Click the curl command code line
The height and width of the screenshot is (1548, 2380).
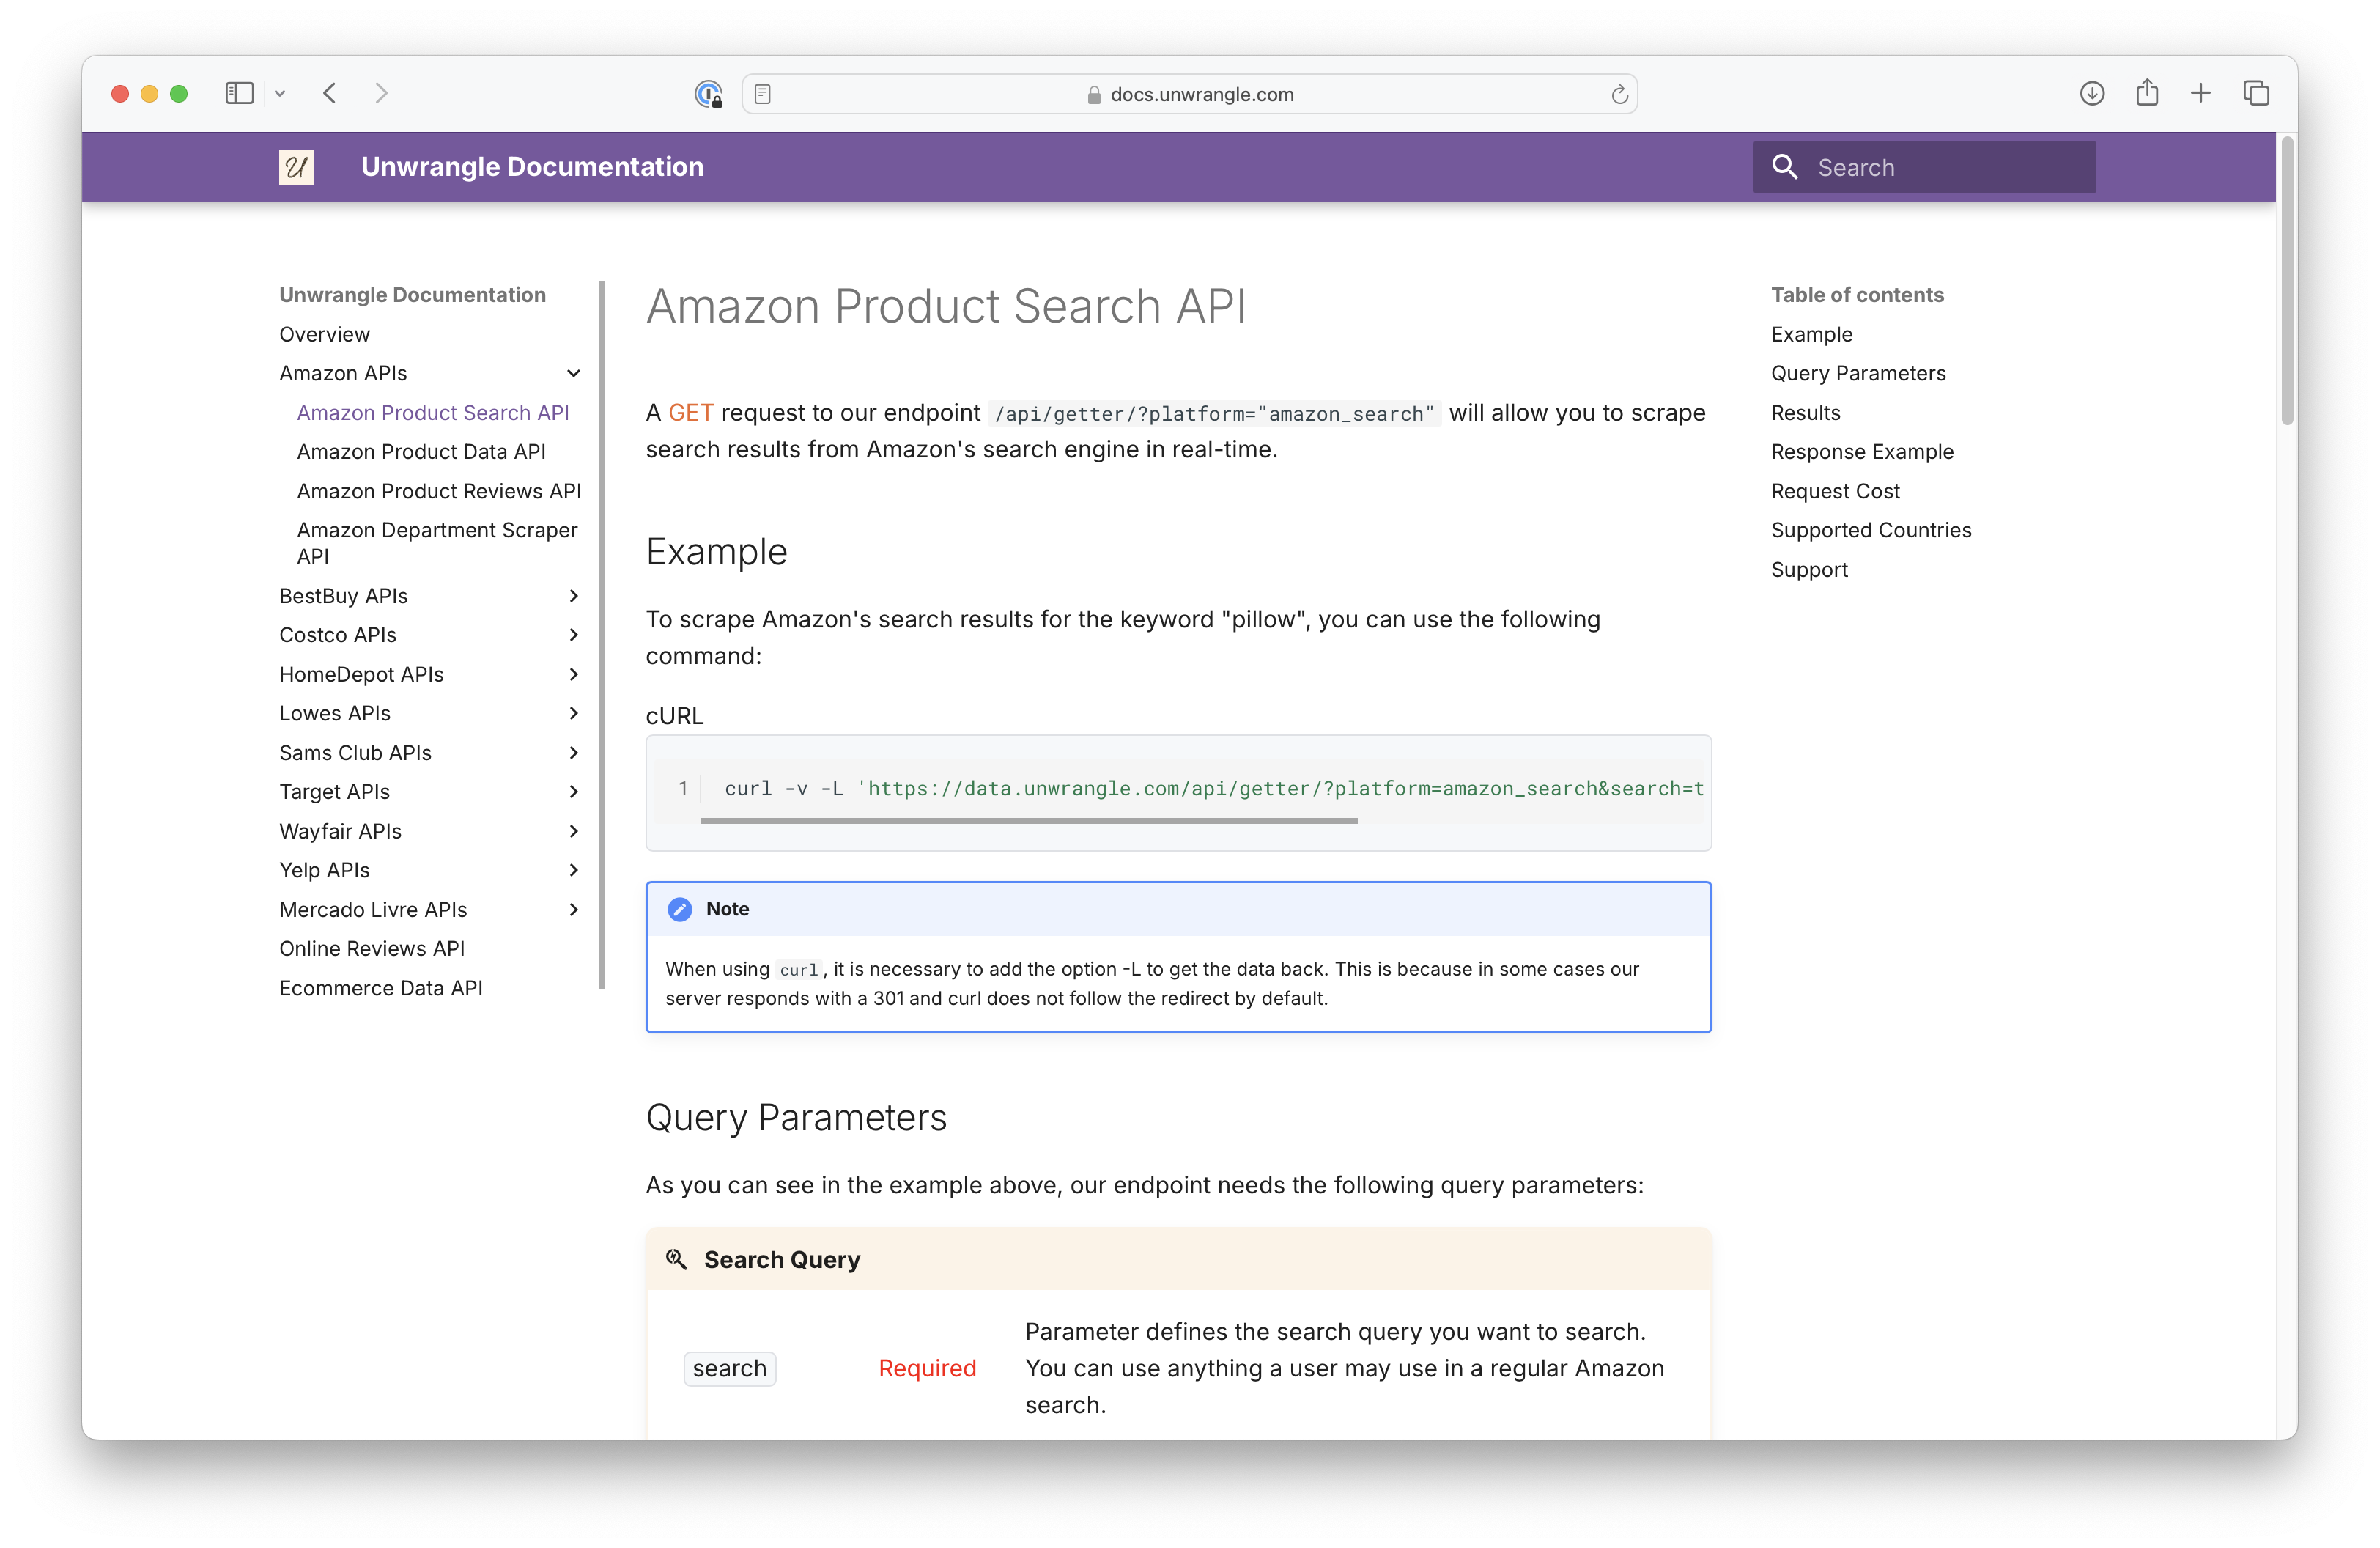click(1213, 788)
